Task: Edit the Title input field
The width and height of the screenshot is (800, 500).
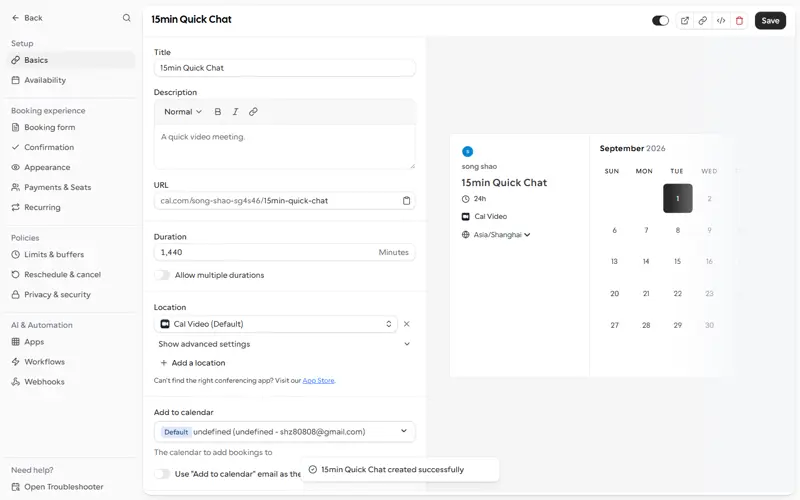Action: (285, 68)
